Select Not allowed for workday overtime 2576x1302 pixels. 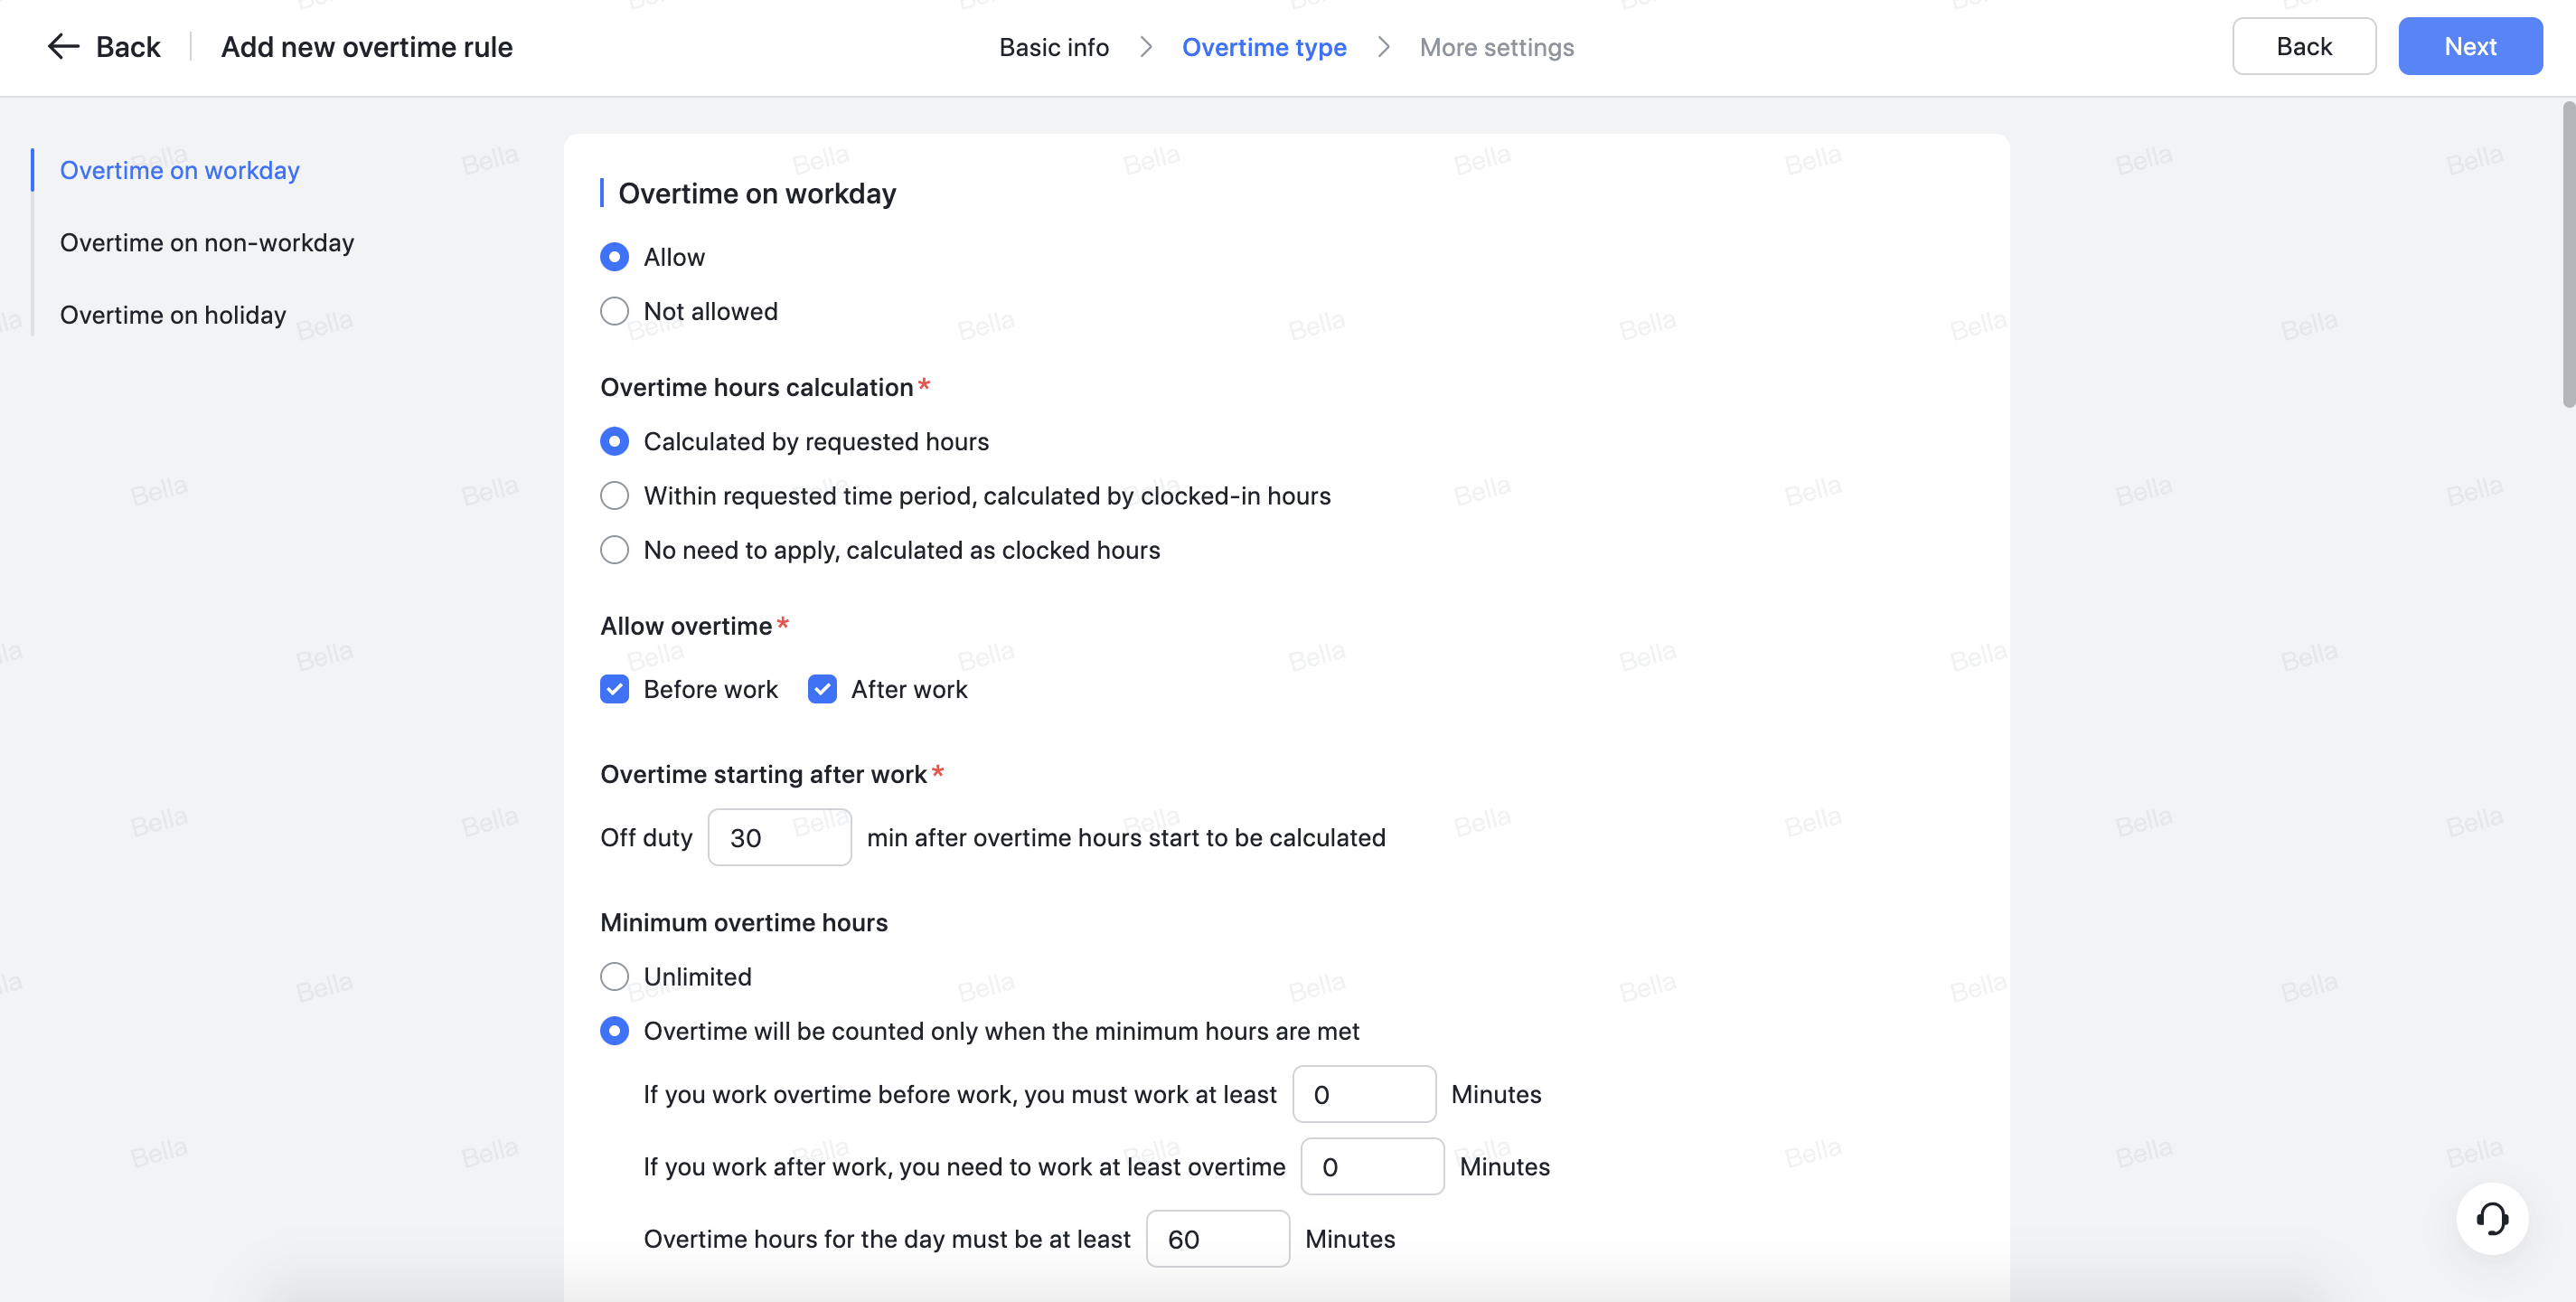(x=614, y=310)
